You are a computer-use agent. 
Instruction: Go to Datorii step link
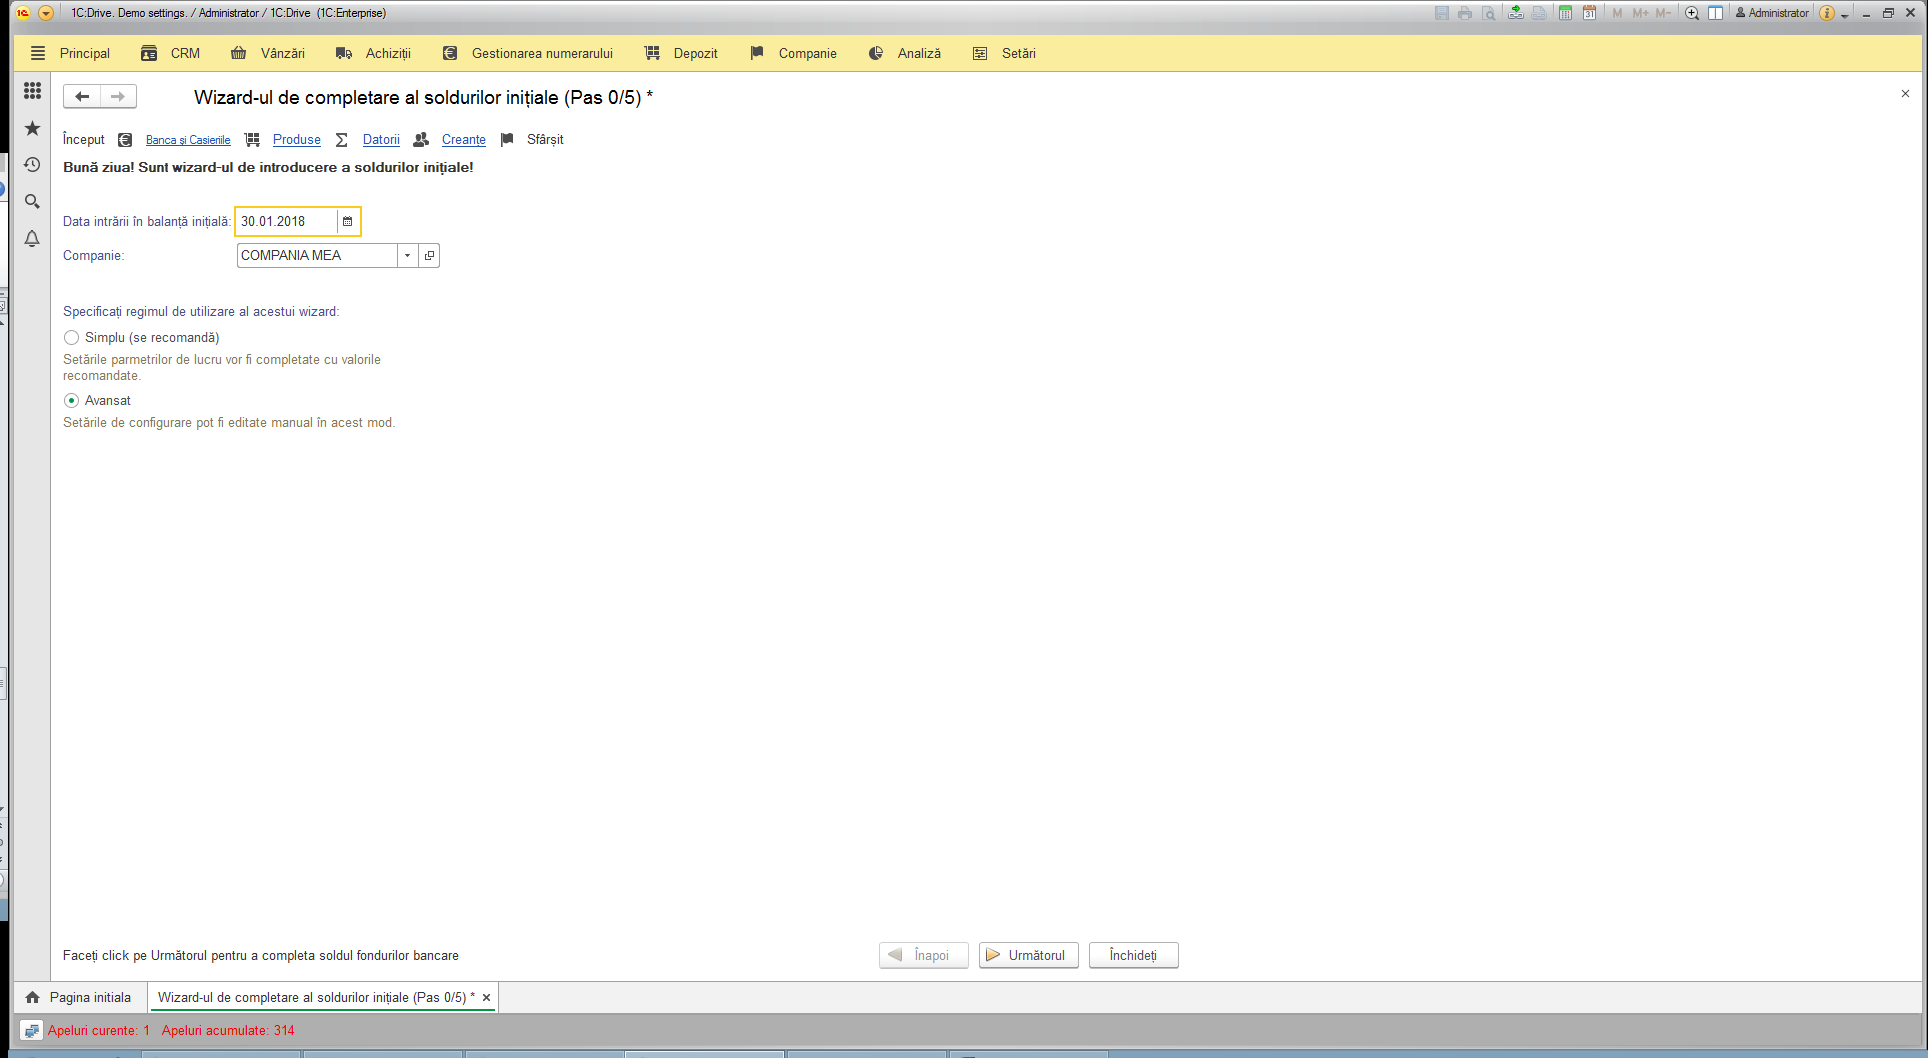tap(381, 140)
